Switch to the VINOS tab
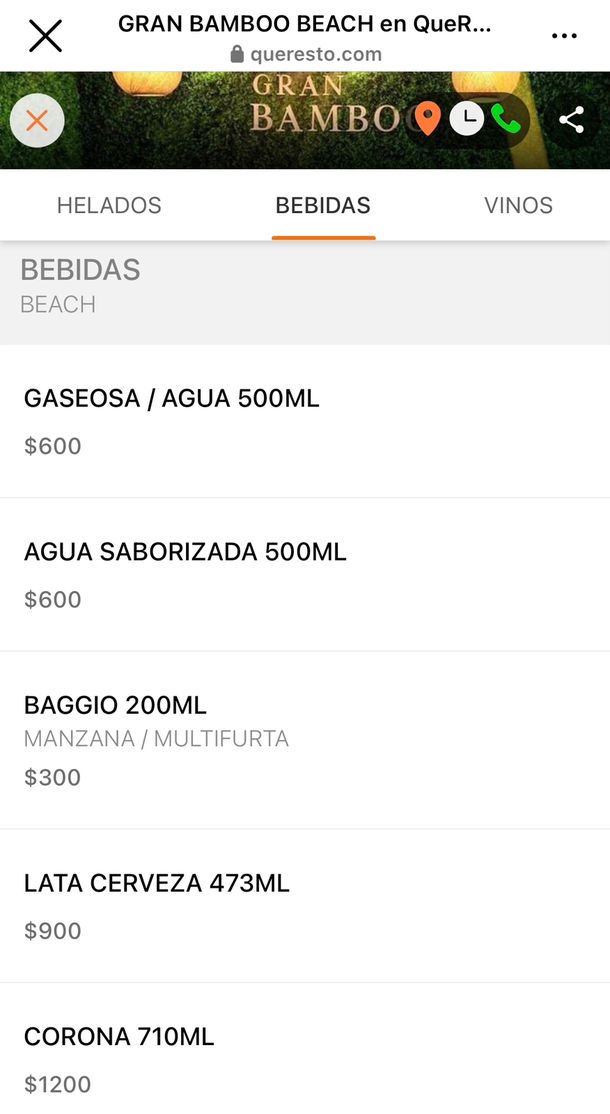This screenshot has height=1114, width=610. tap(518, 205)
